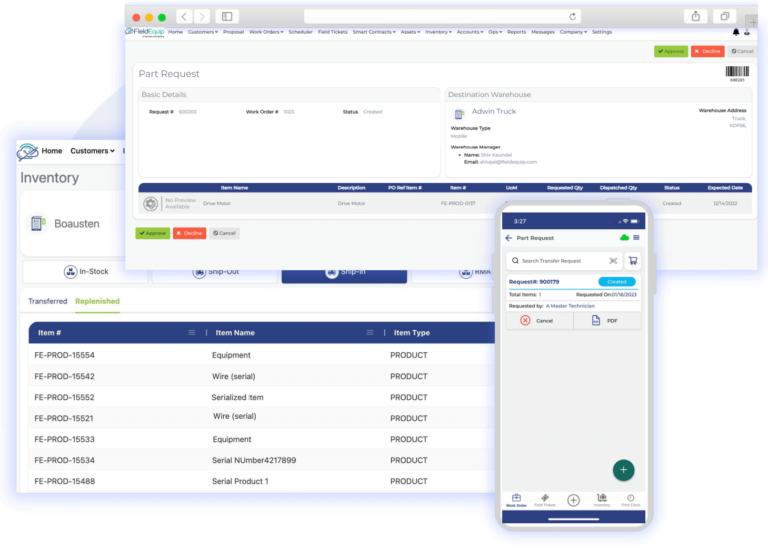Click the barcode image on Part Request

pos(737,72)
